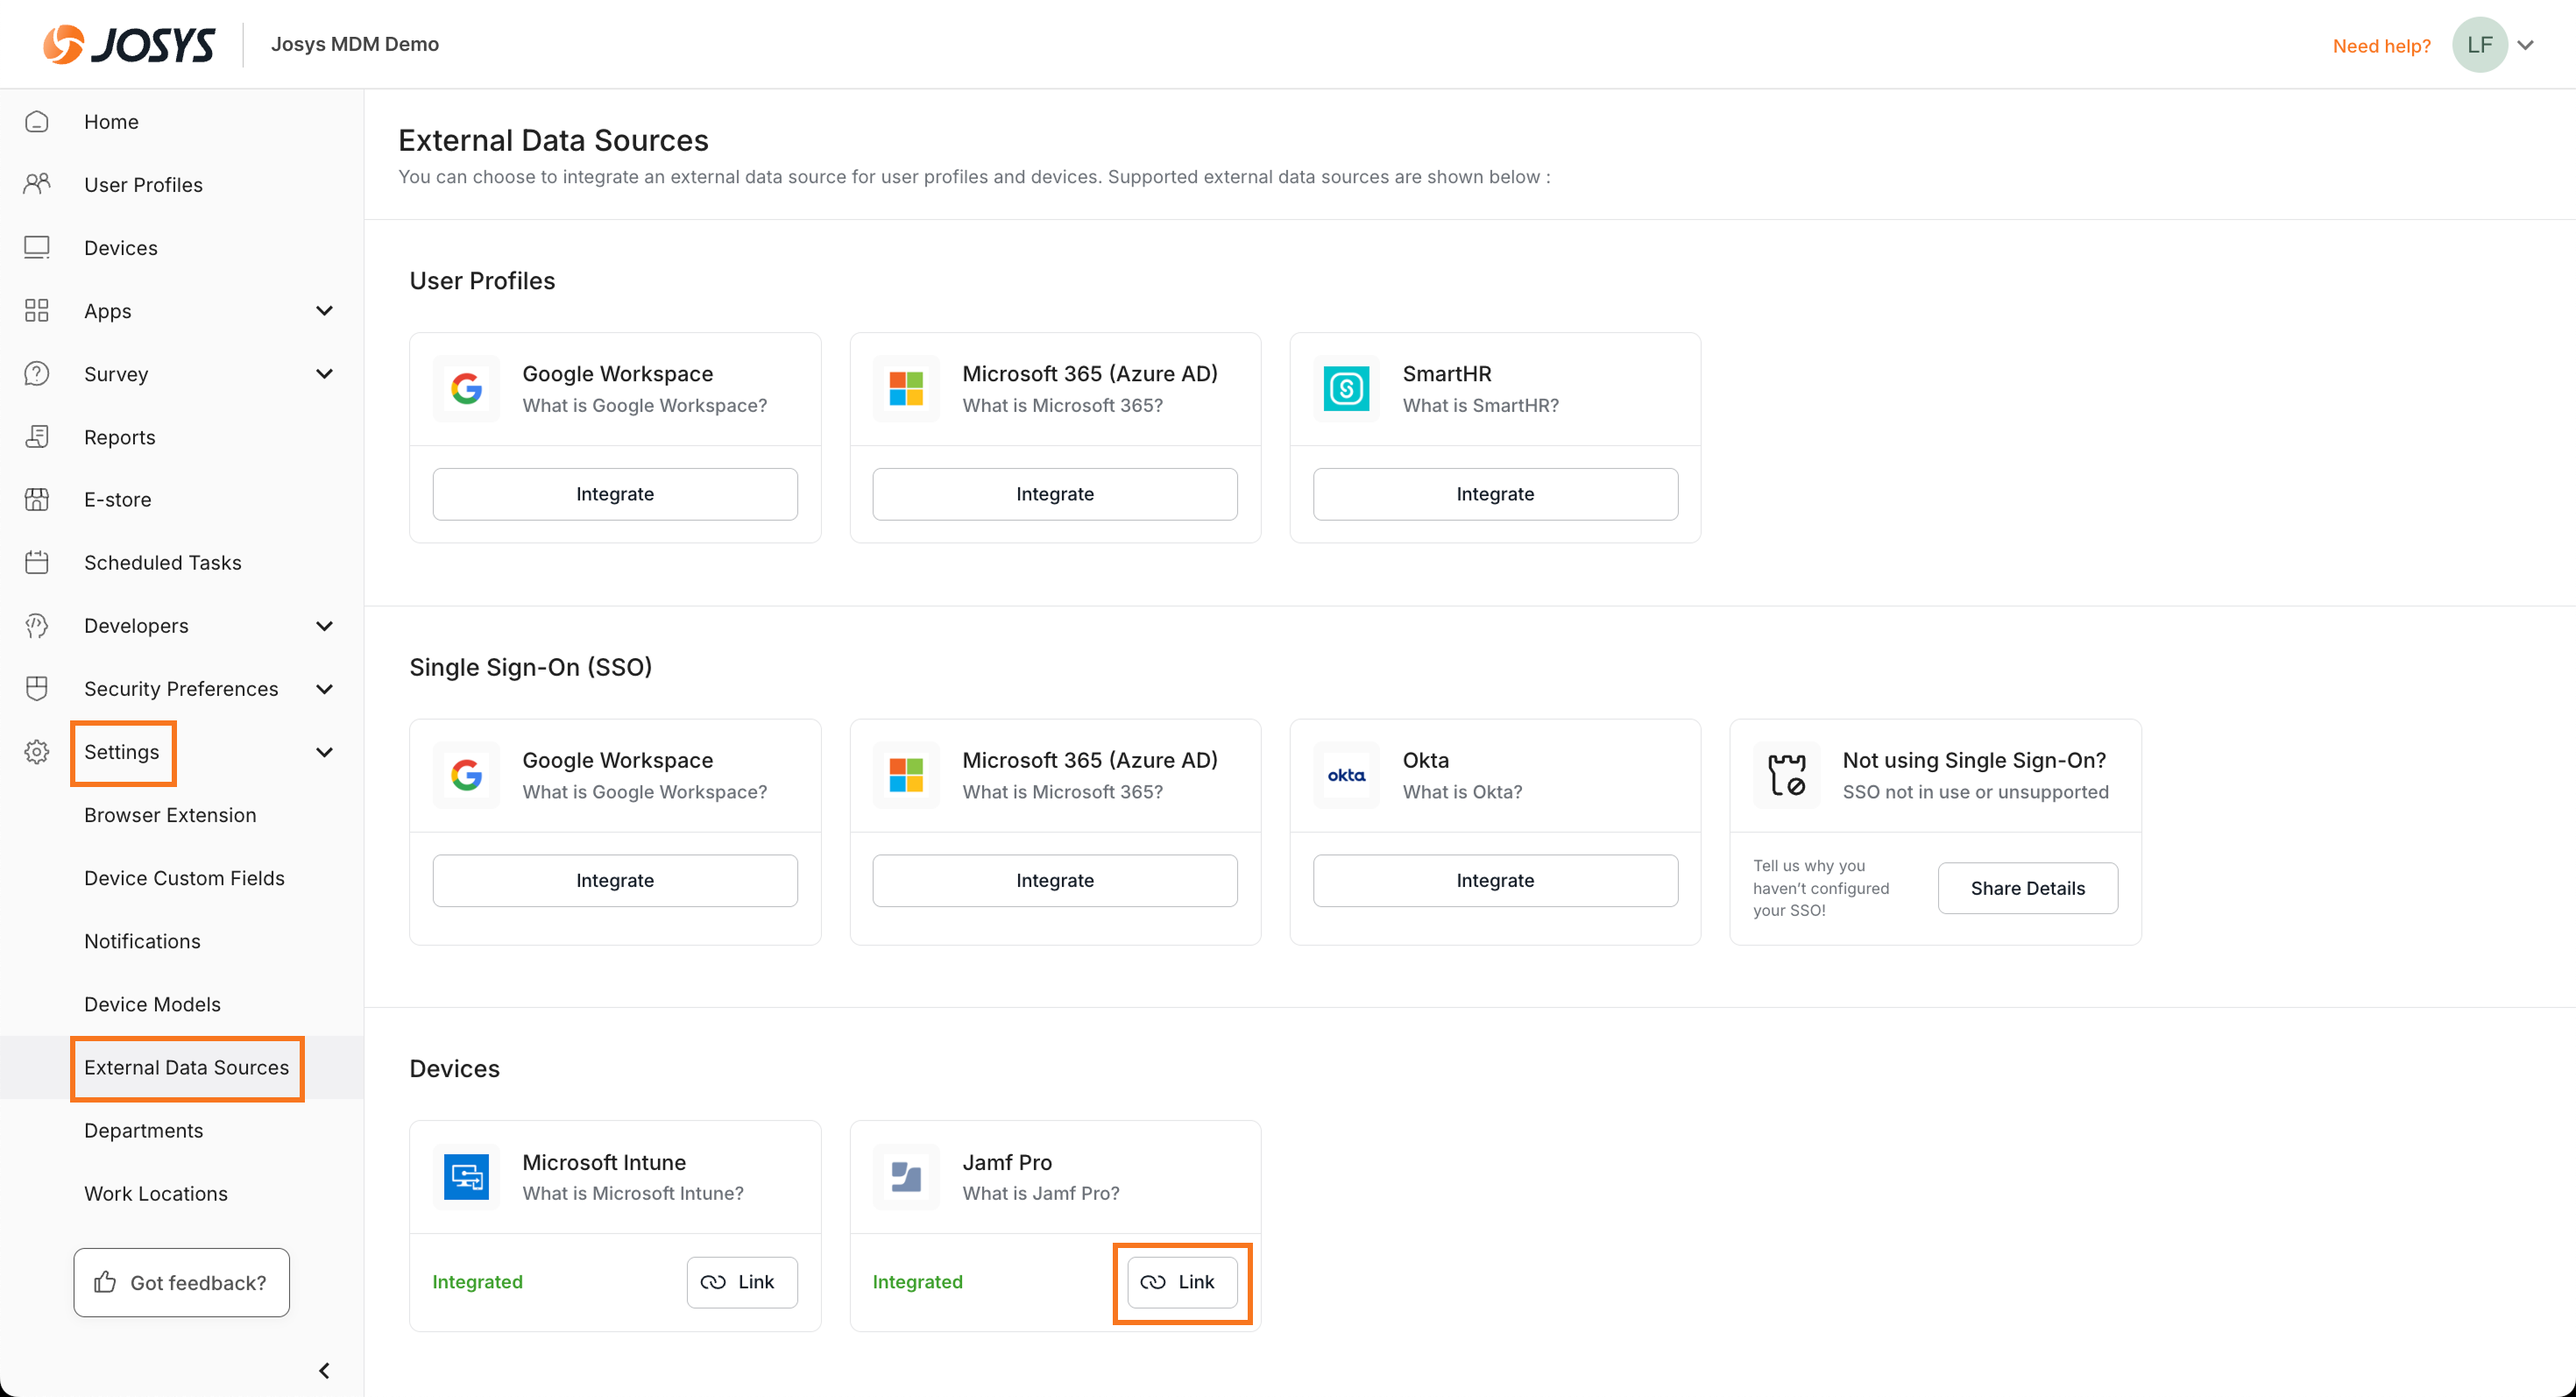2576x1397 pixels.
Task: Open the account dropdown arrow beside LF
Action: click(2526, 45)
